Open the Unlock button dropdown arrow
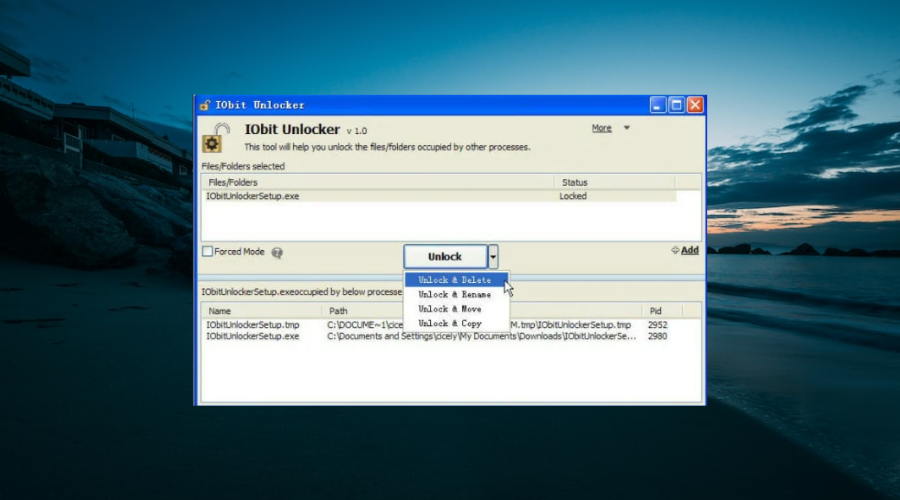The width and height of the screenshot is (900, 500). pyautogui.click(x=493, y=257)
